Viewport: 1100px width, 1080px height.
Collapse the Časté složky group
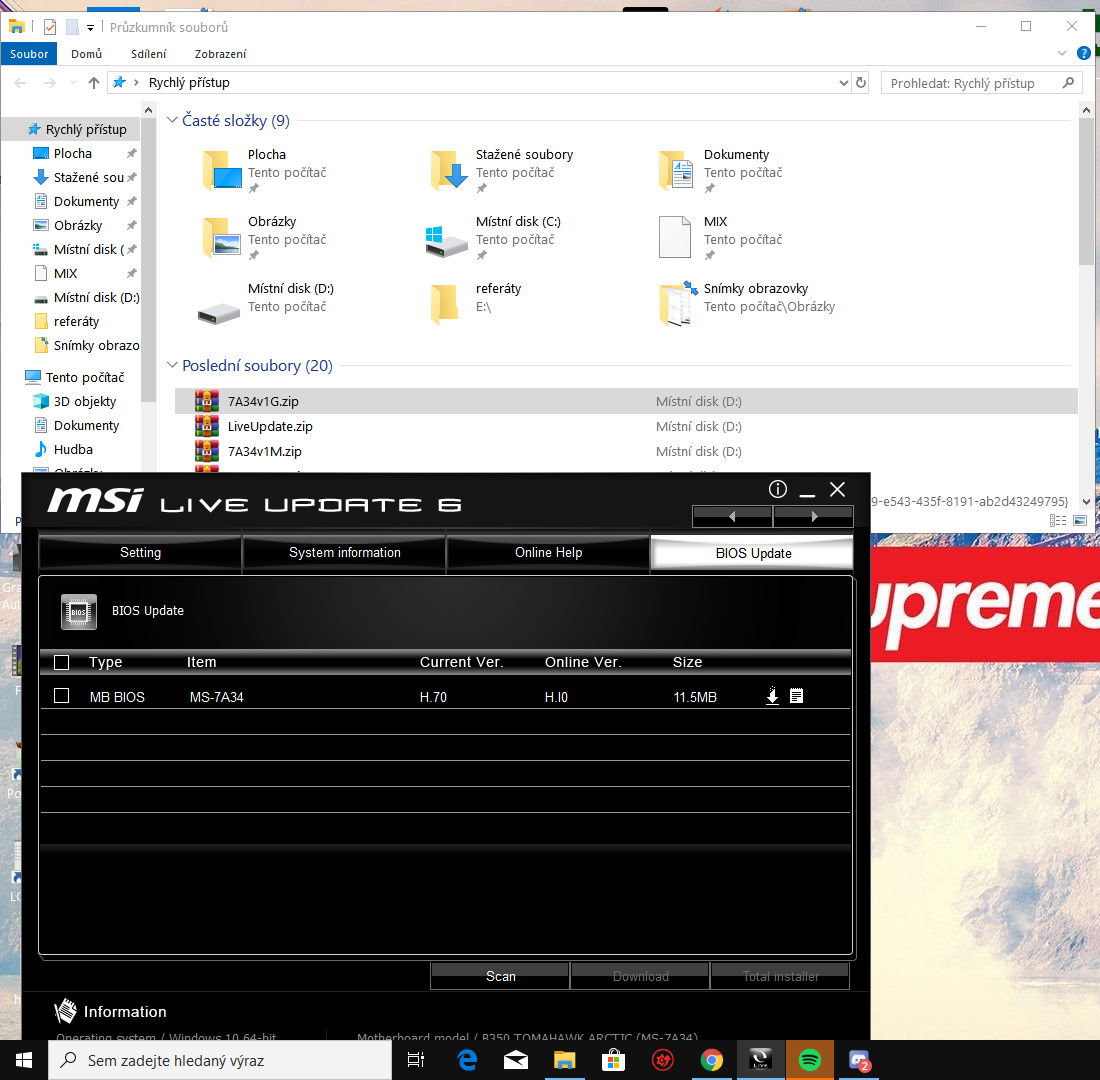173,120
